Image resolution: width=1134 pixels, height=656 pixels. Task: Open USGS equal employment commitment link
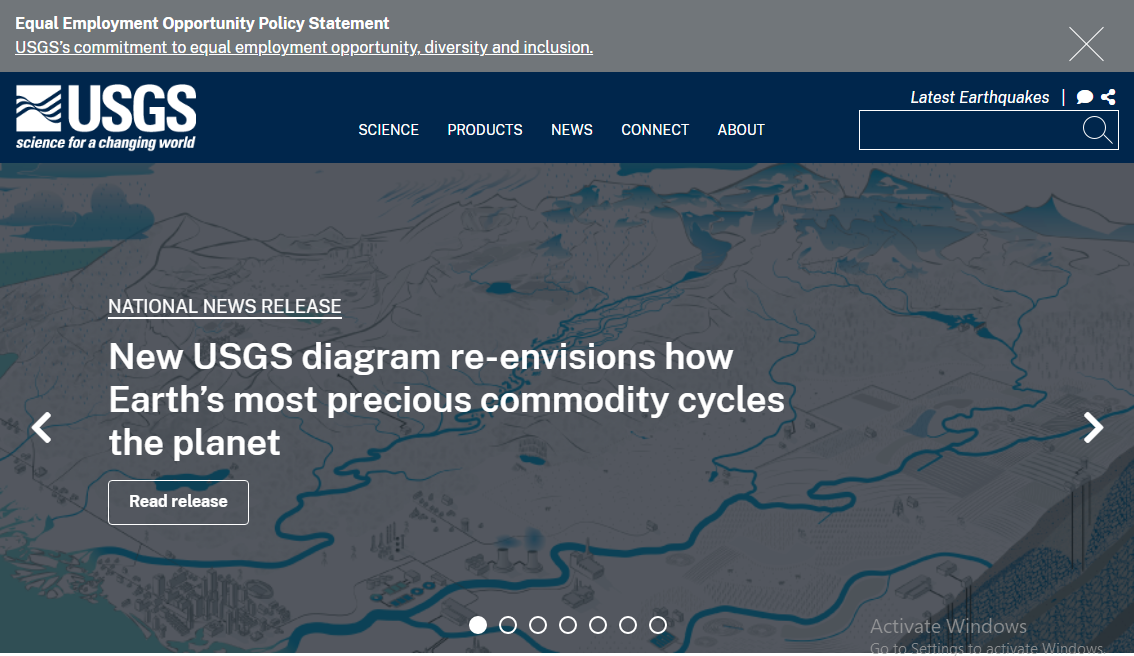pos(304,47)
